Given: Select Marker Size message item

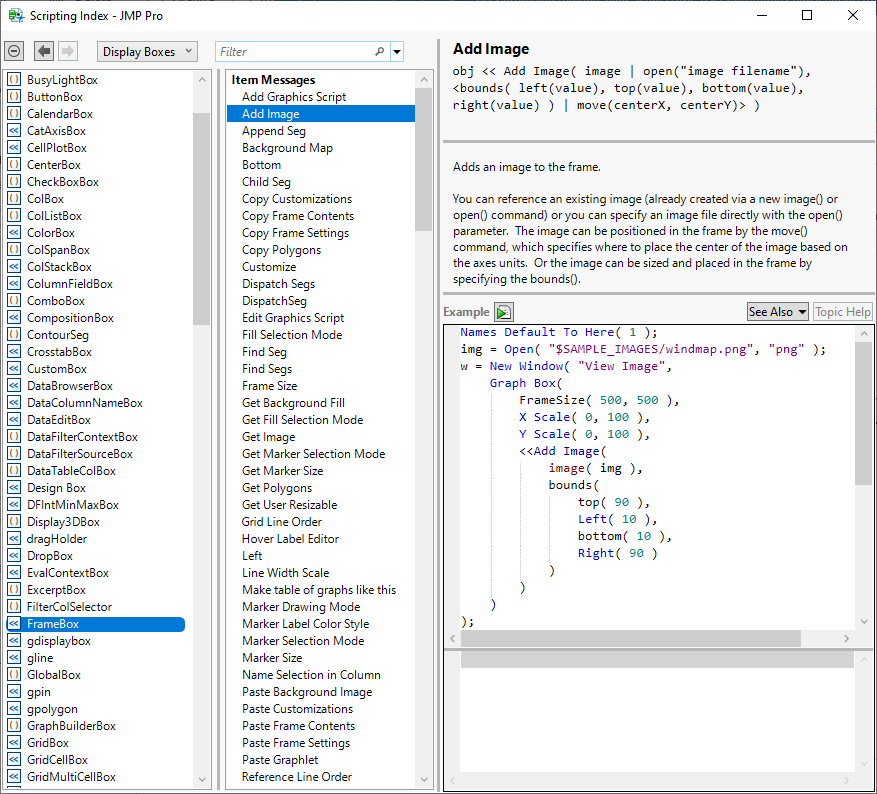Looking at the screenshot, I should click(x=272, y=658).
